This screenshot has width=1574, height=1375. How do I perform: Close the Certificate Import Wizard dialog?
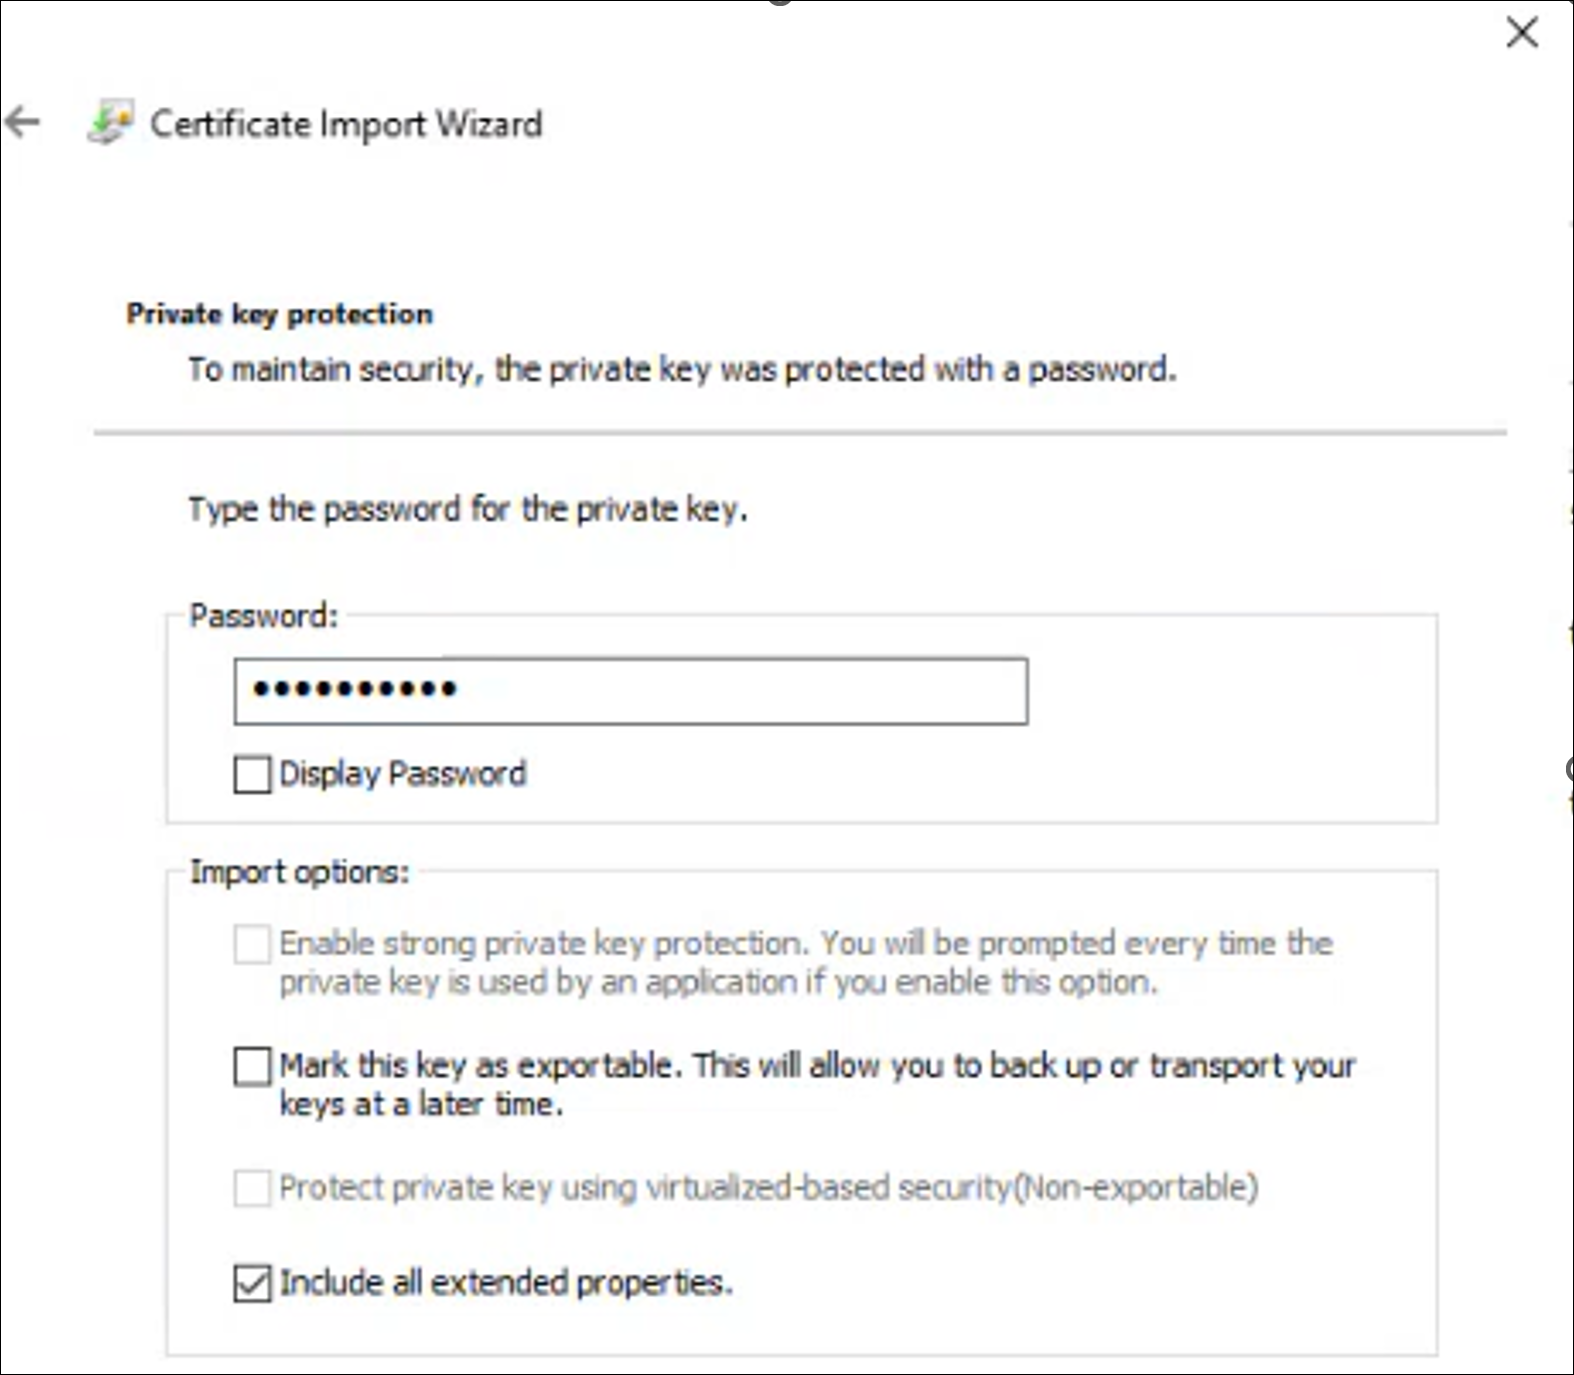click(1521, 33)
